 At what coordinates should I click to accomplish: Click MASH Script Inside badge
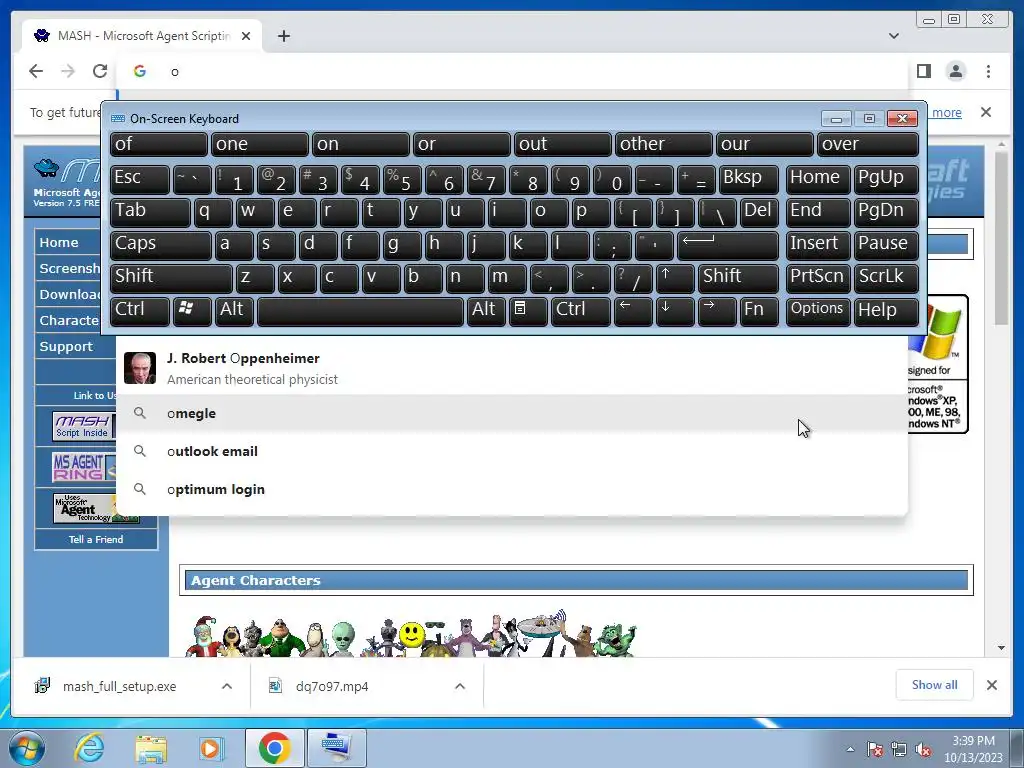point(84,426)
